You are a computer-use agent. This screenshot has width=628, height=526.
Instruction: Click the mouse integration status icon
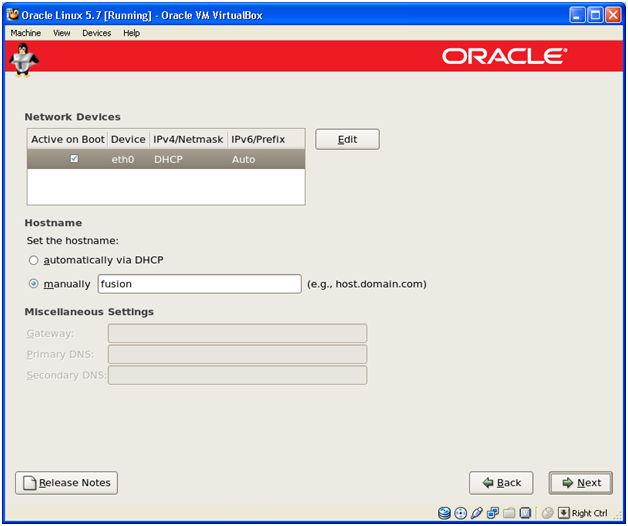[547, 513]
